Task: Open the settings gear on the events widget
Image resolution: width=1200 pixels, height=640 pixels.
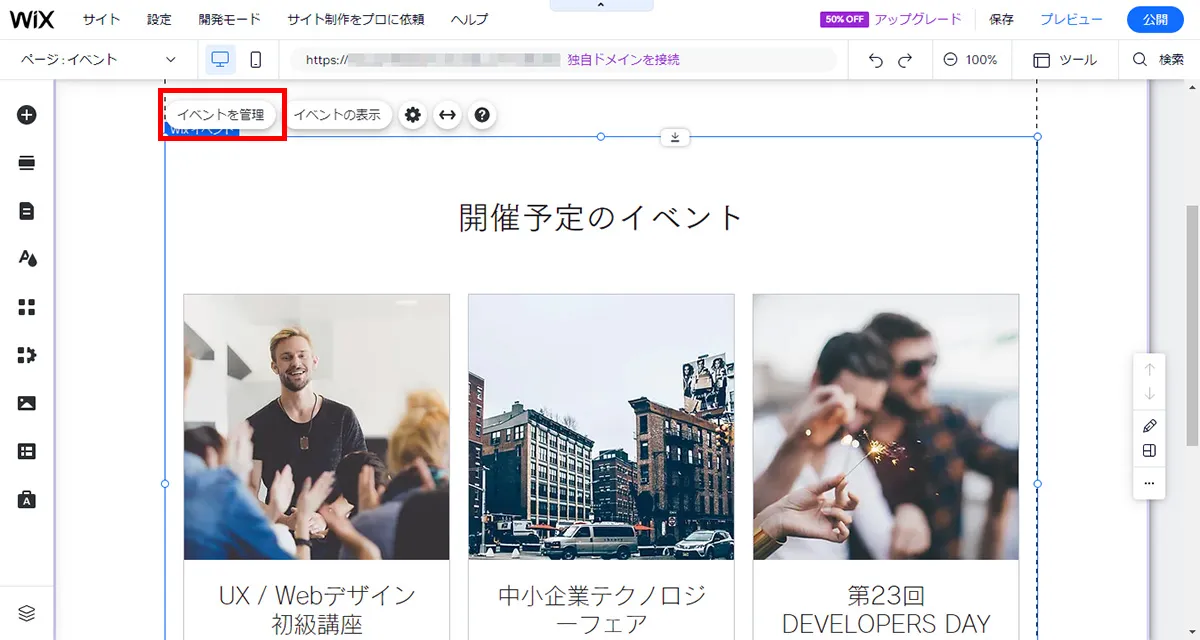Action: pyautogui.click(x=412, y=114)
